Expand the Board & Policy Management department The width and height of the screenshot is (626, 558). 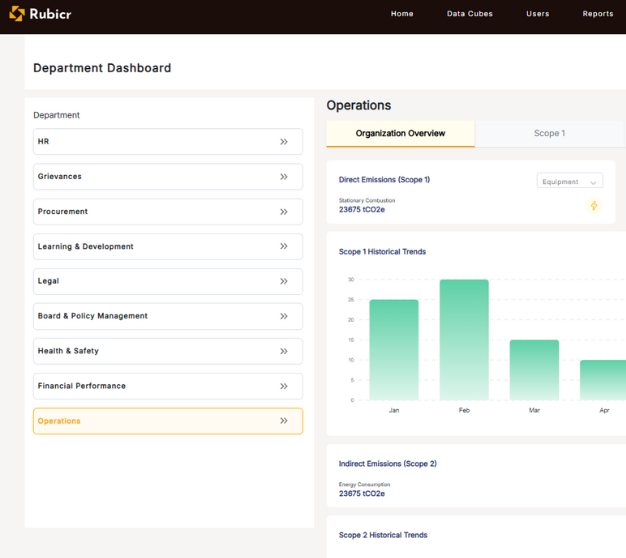click(167, 316)
